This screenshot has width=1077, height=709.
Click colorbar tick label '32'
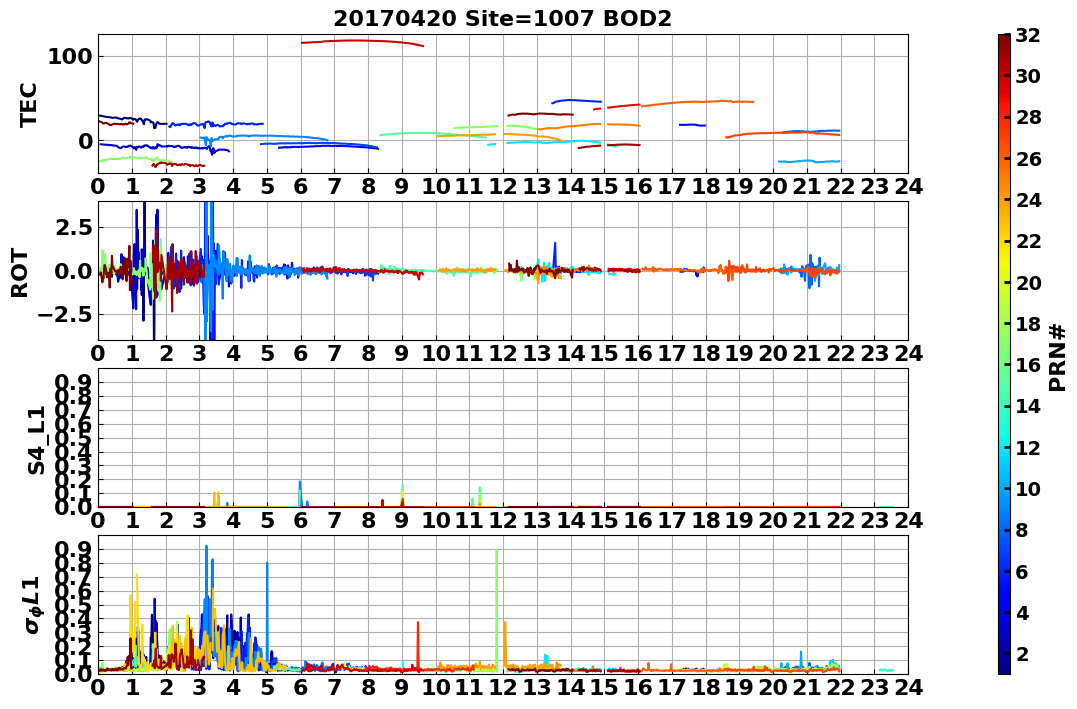1028,35
